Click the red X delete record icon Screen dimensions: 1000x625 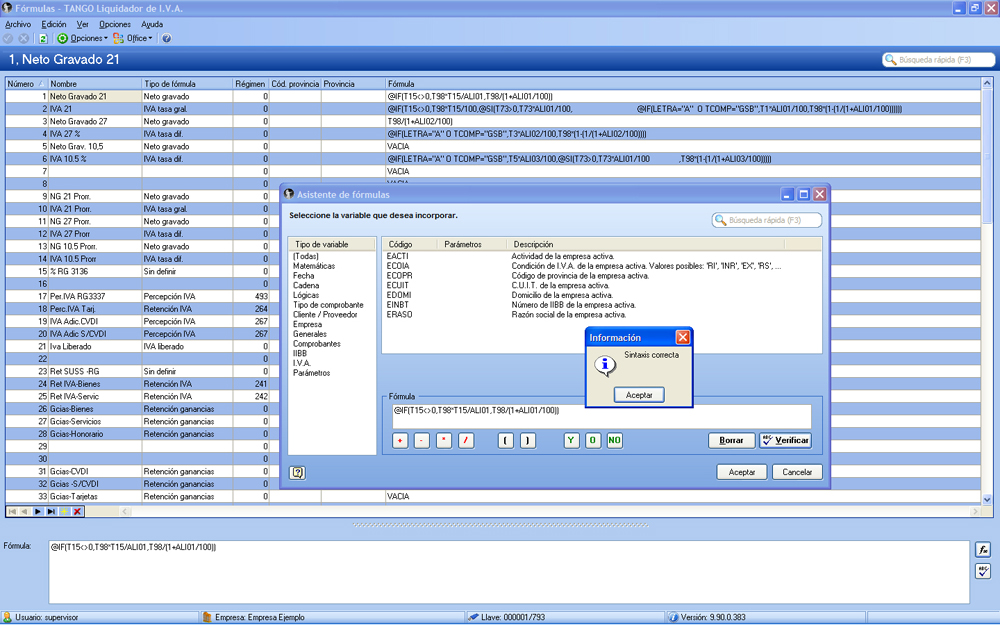[78, 511]
